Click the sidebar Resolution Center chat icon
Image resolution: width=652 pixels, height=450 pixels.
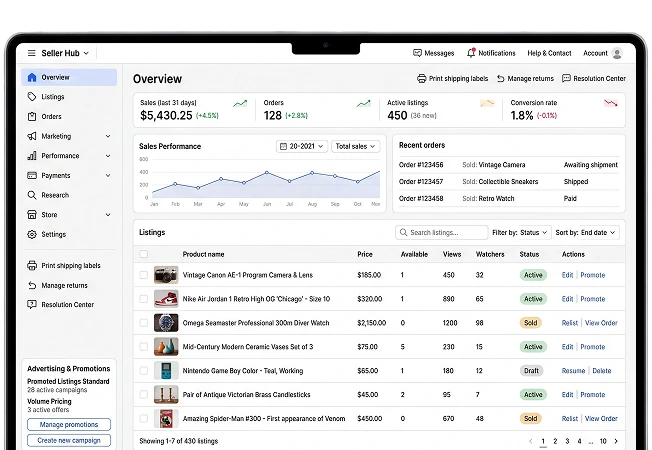32,304
